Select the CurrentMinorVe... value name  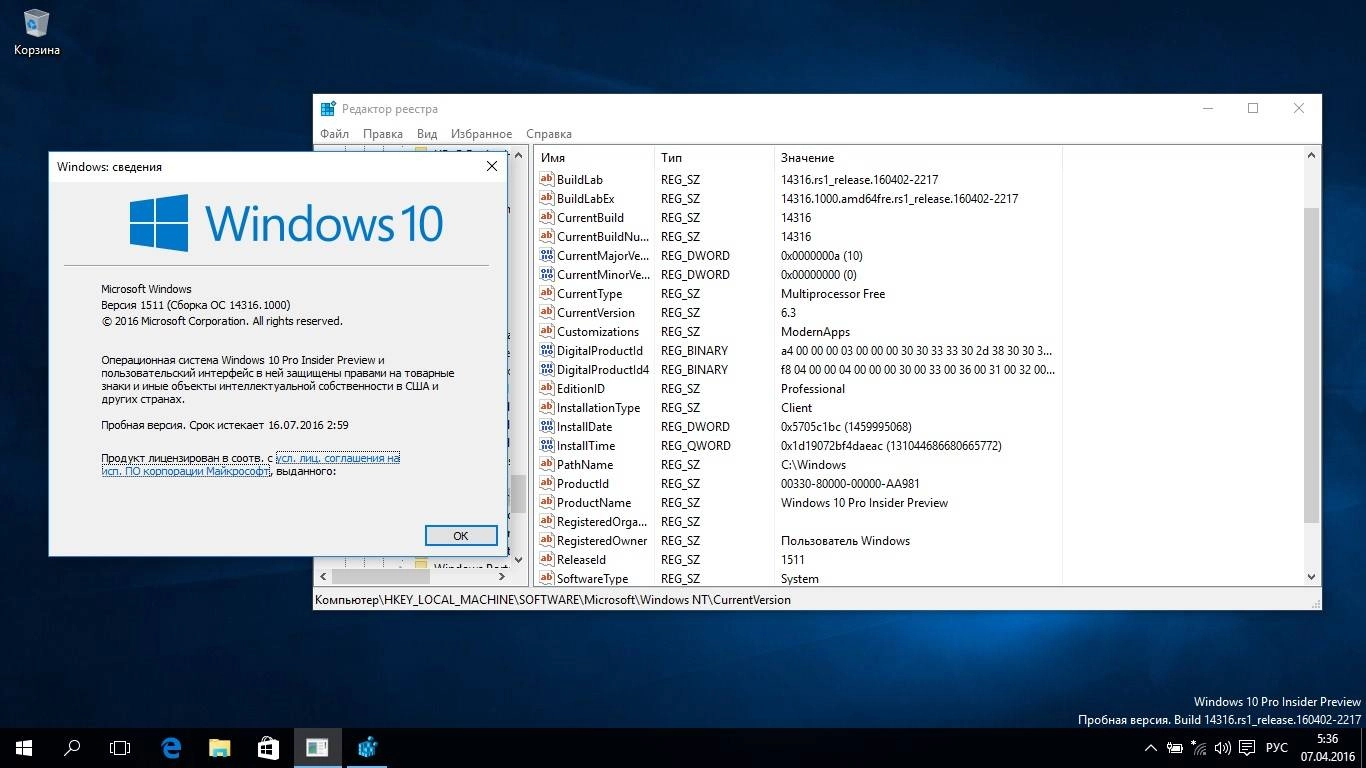pos(603,274)
